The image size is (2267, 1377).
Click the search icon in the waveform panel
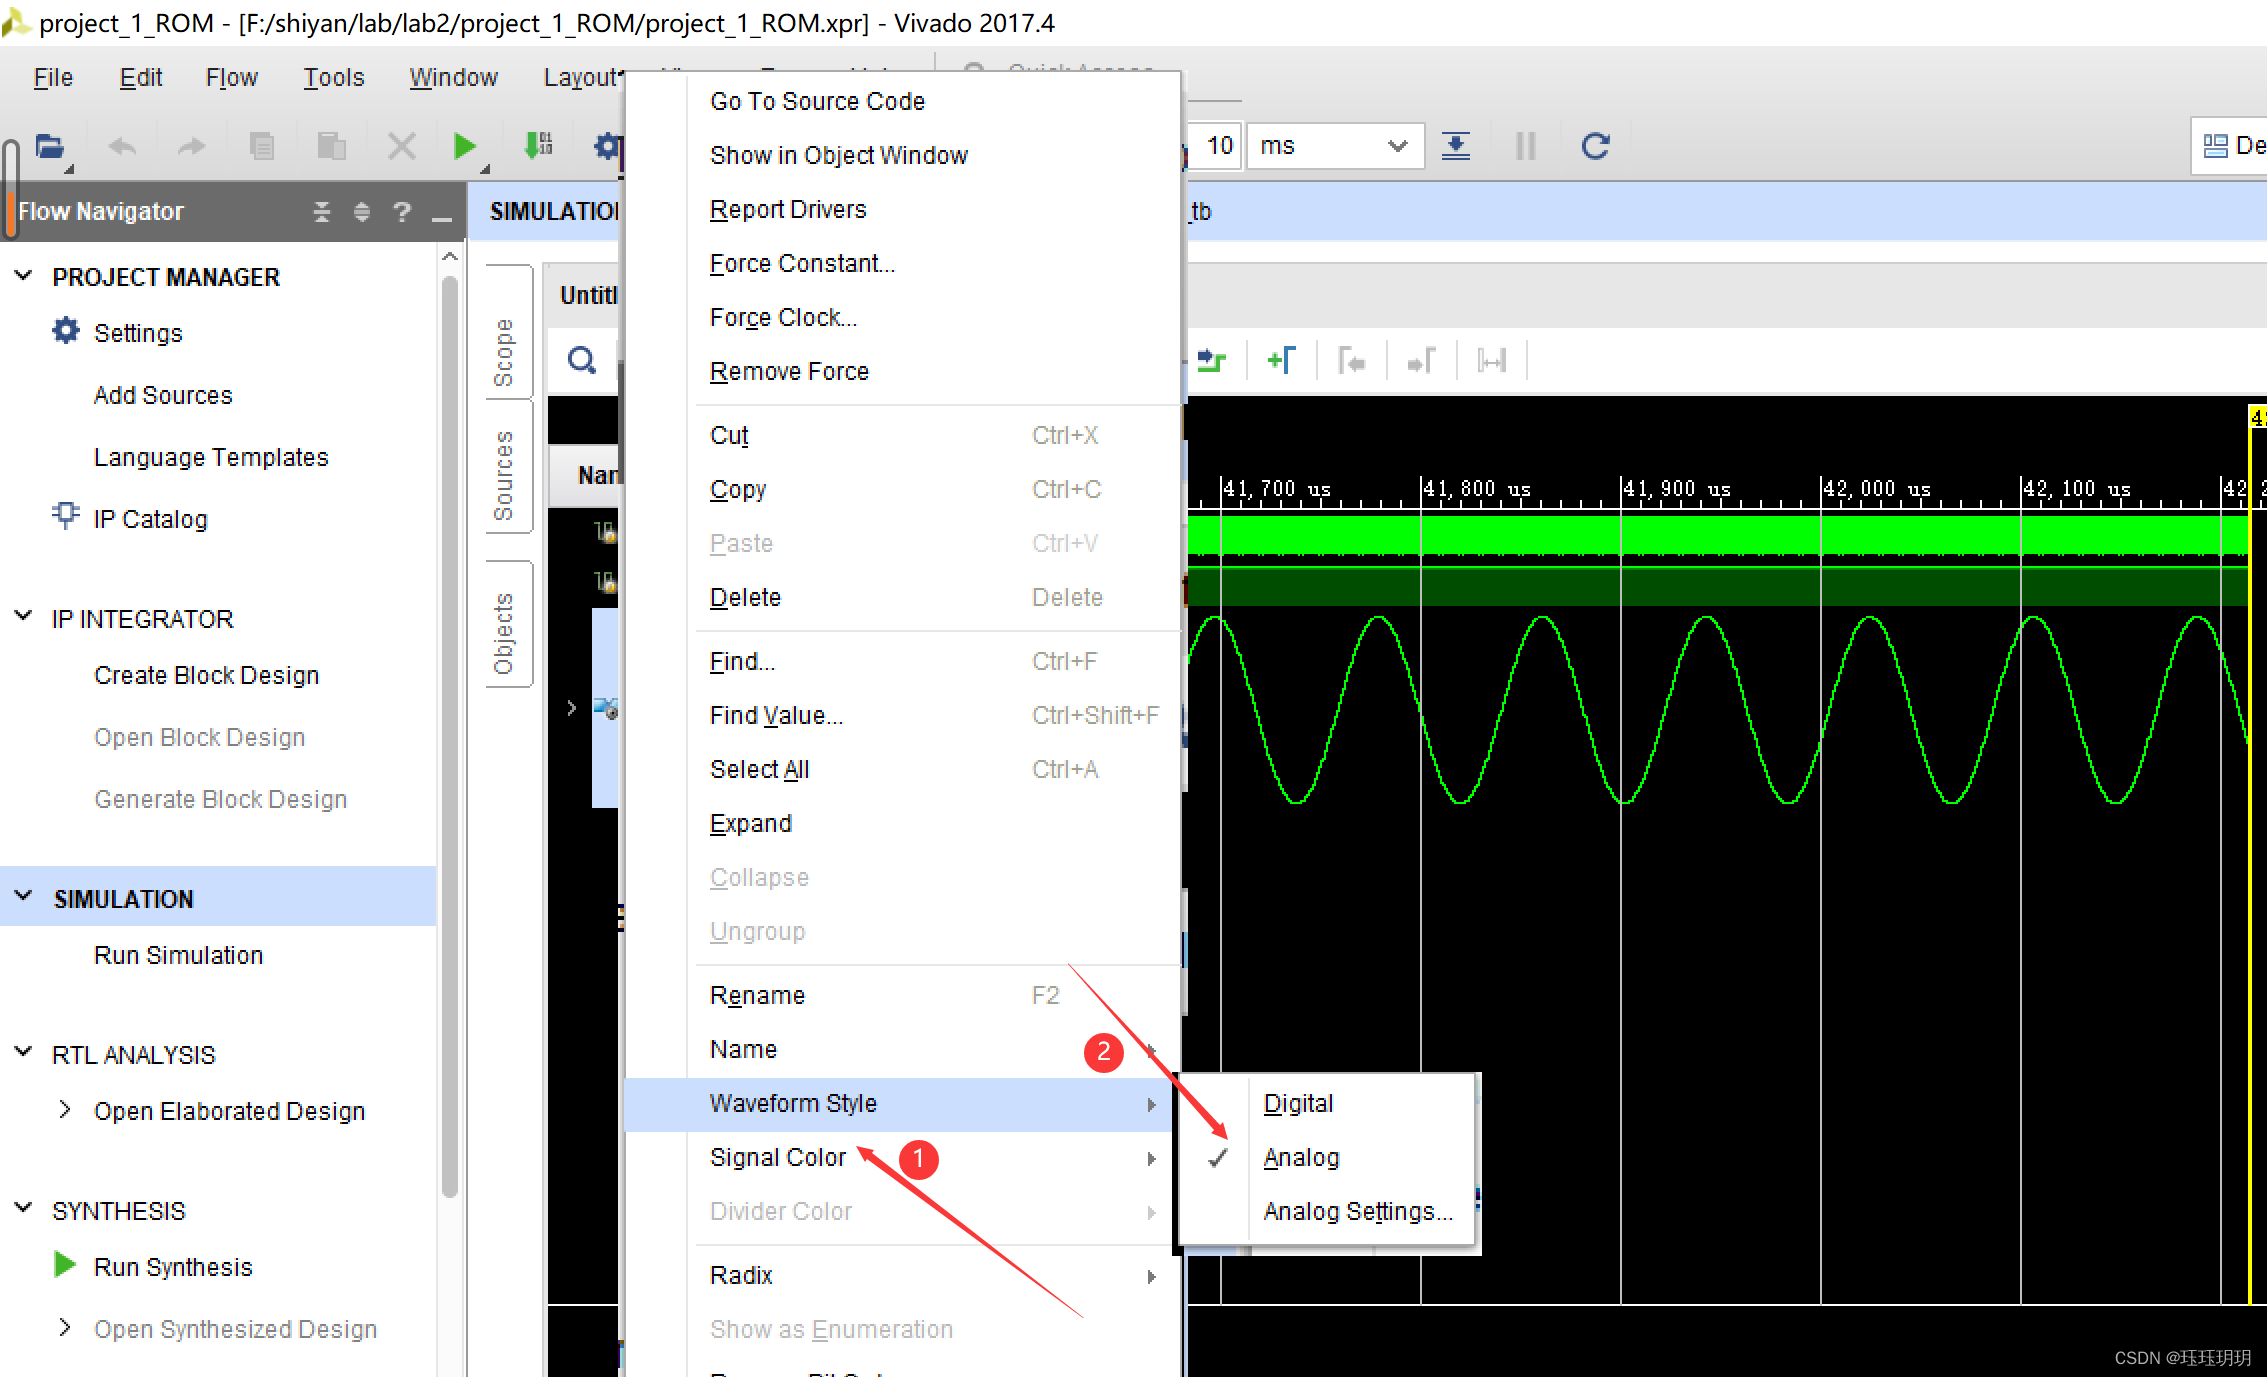pyautogui.click(x=581, y=359)
